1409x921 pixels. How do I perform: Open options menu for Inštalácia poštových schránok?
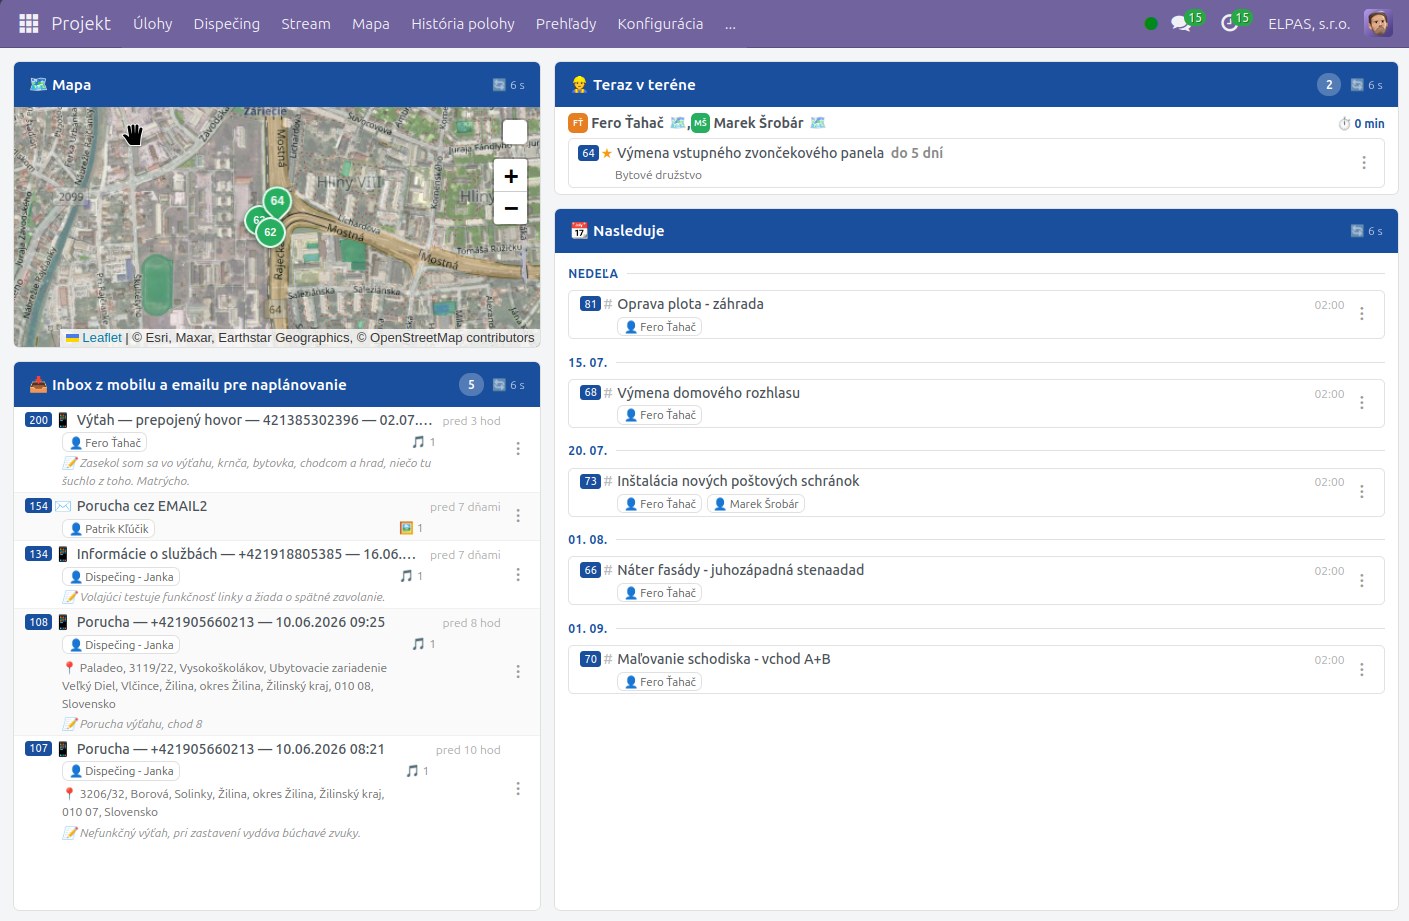(1362, 491)
